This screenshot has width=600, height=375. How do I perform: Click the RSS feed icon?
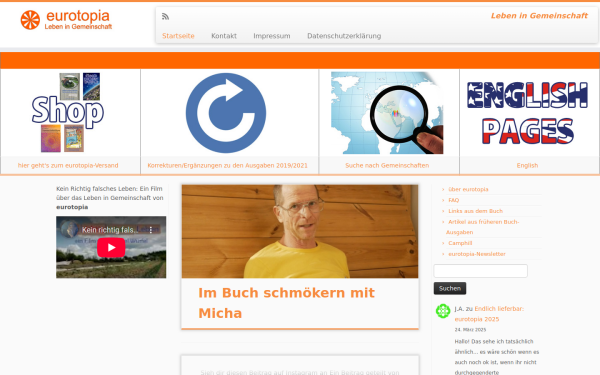point(165,16)
